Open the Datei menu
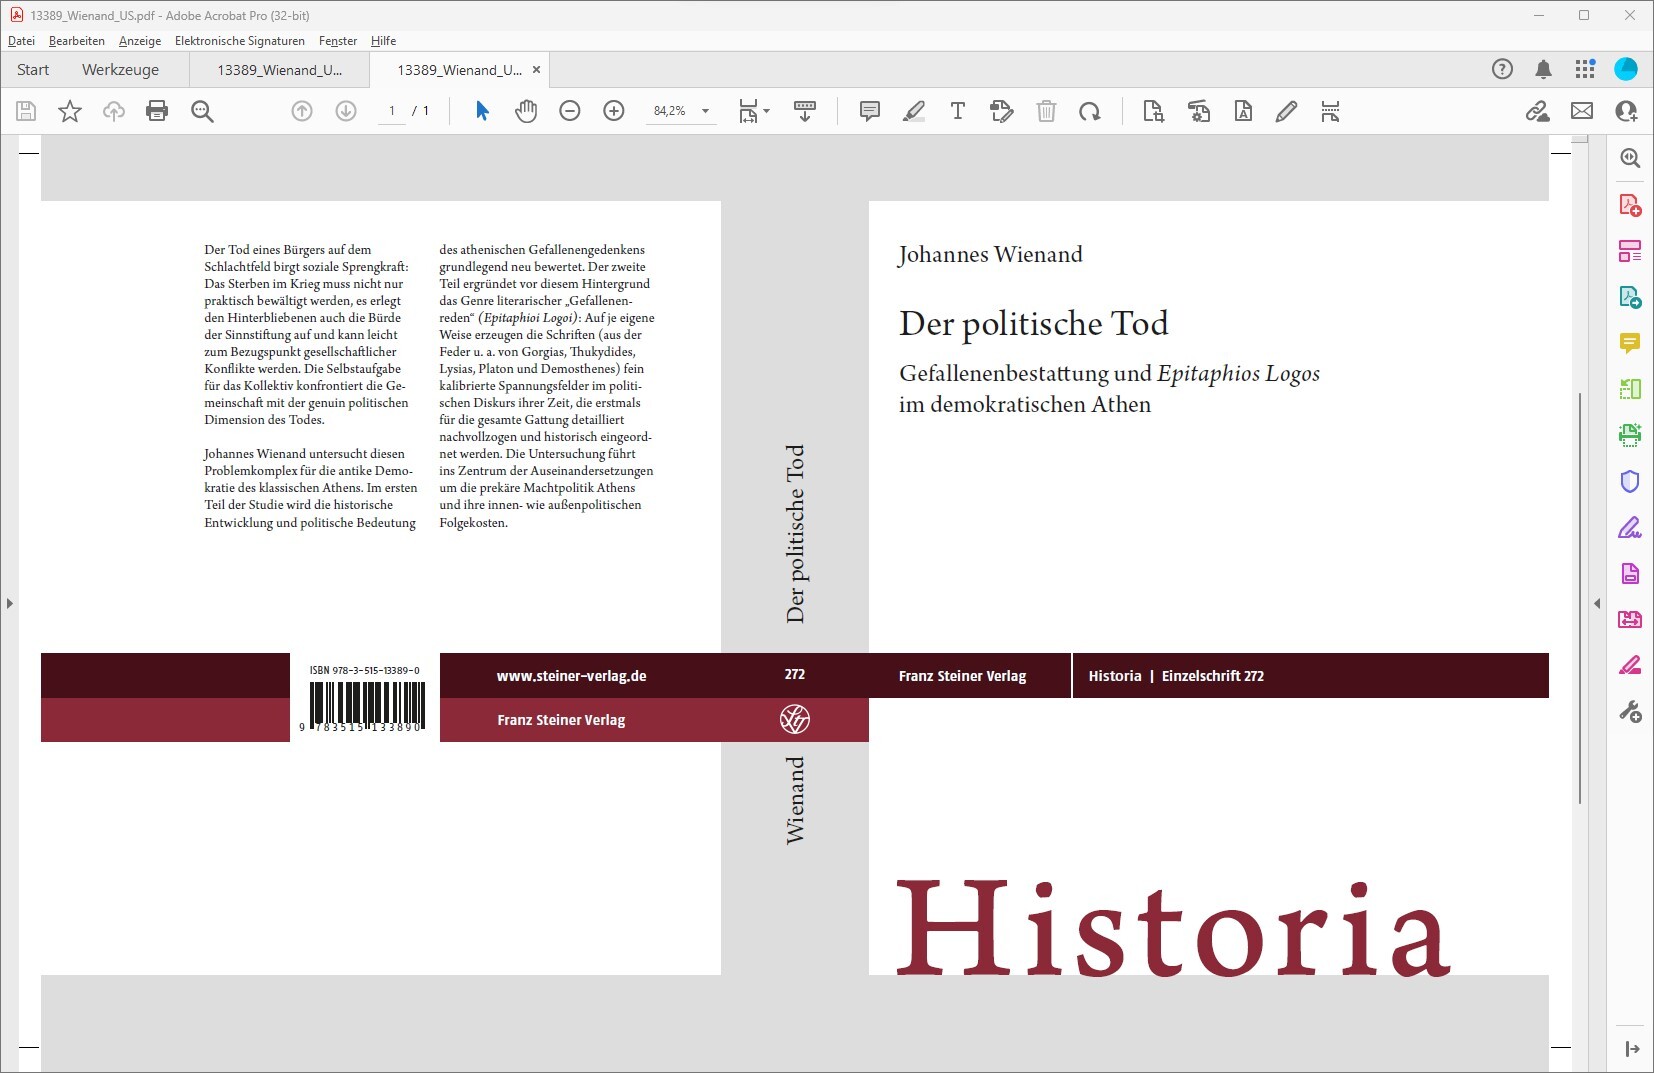1654x1073 pixels. (x=21, y=41)
